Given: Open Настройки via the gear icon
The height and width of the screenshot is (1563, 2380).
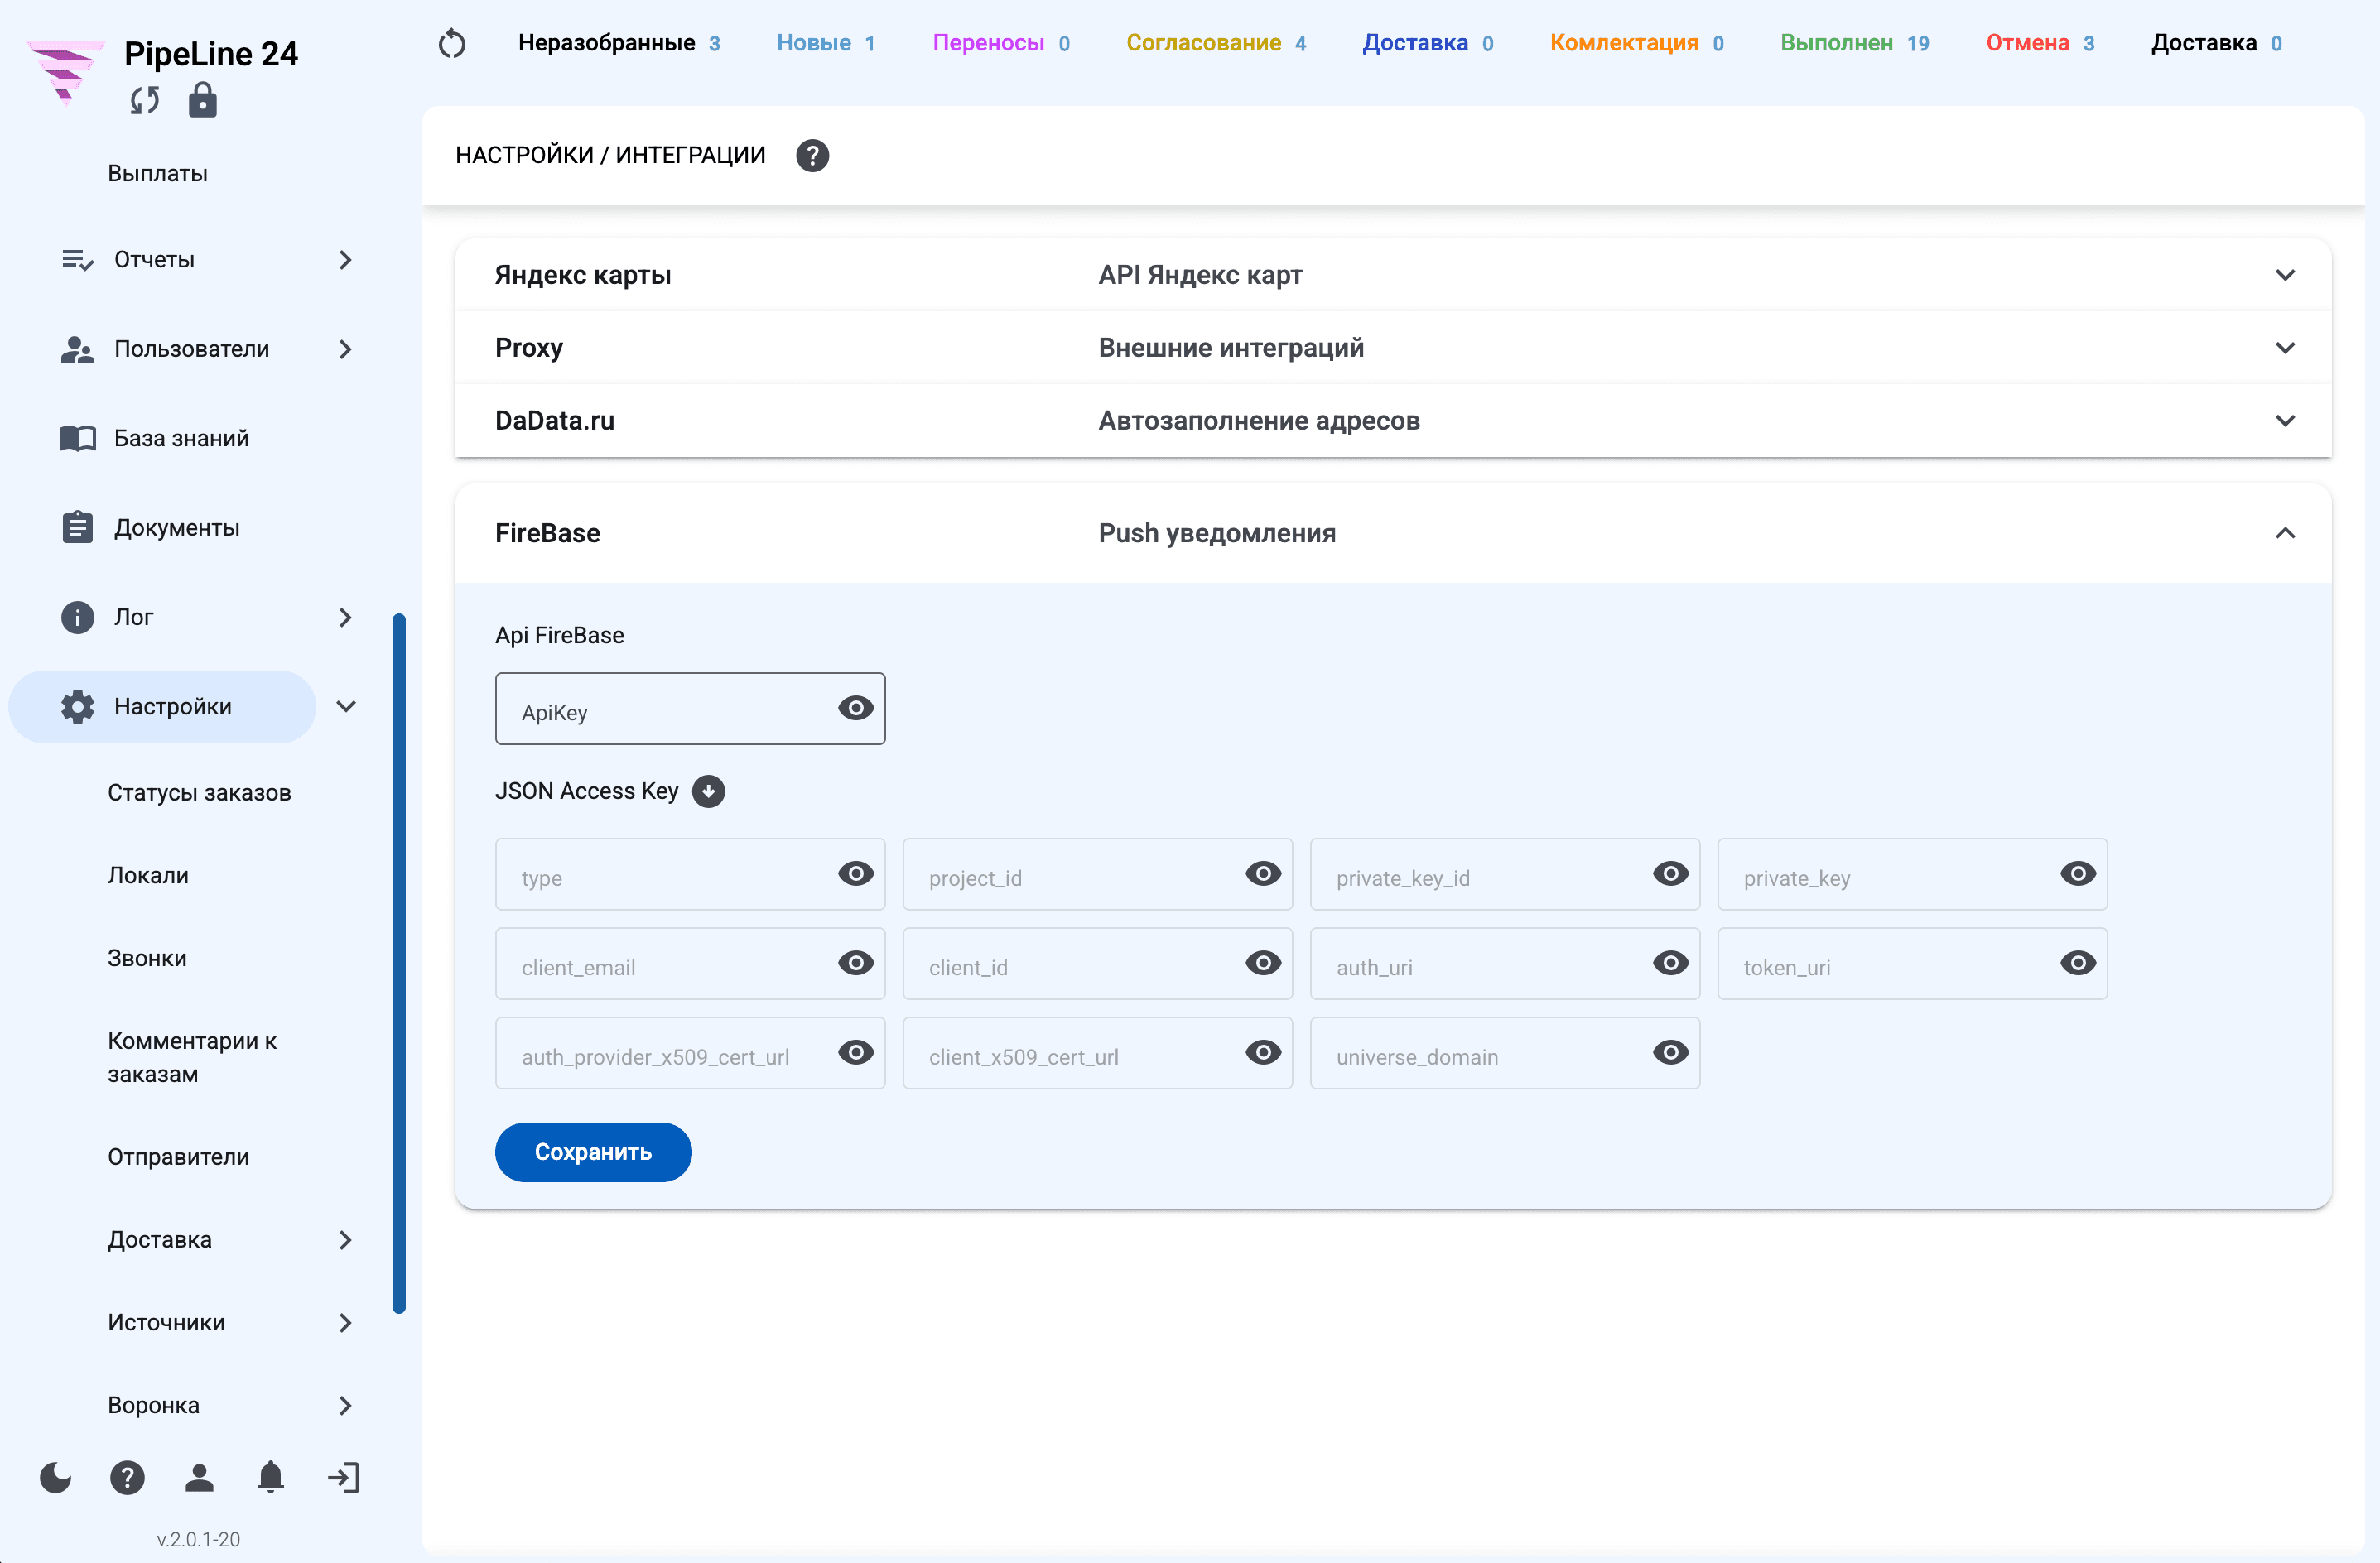Looking at the screenshot, I should (x=77, y=706).
